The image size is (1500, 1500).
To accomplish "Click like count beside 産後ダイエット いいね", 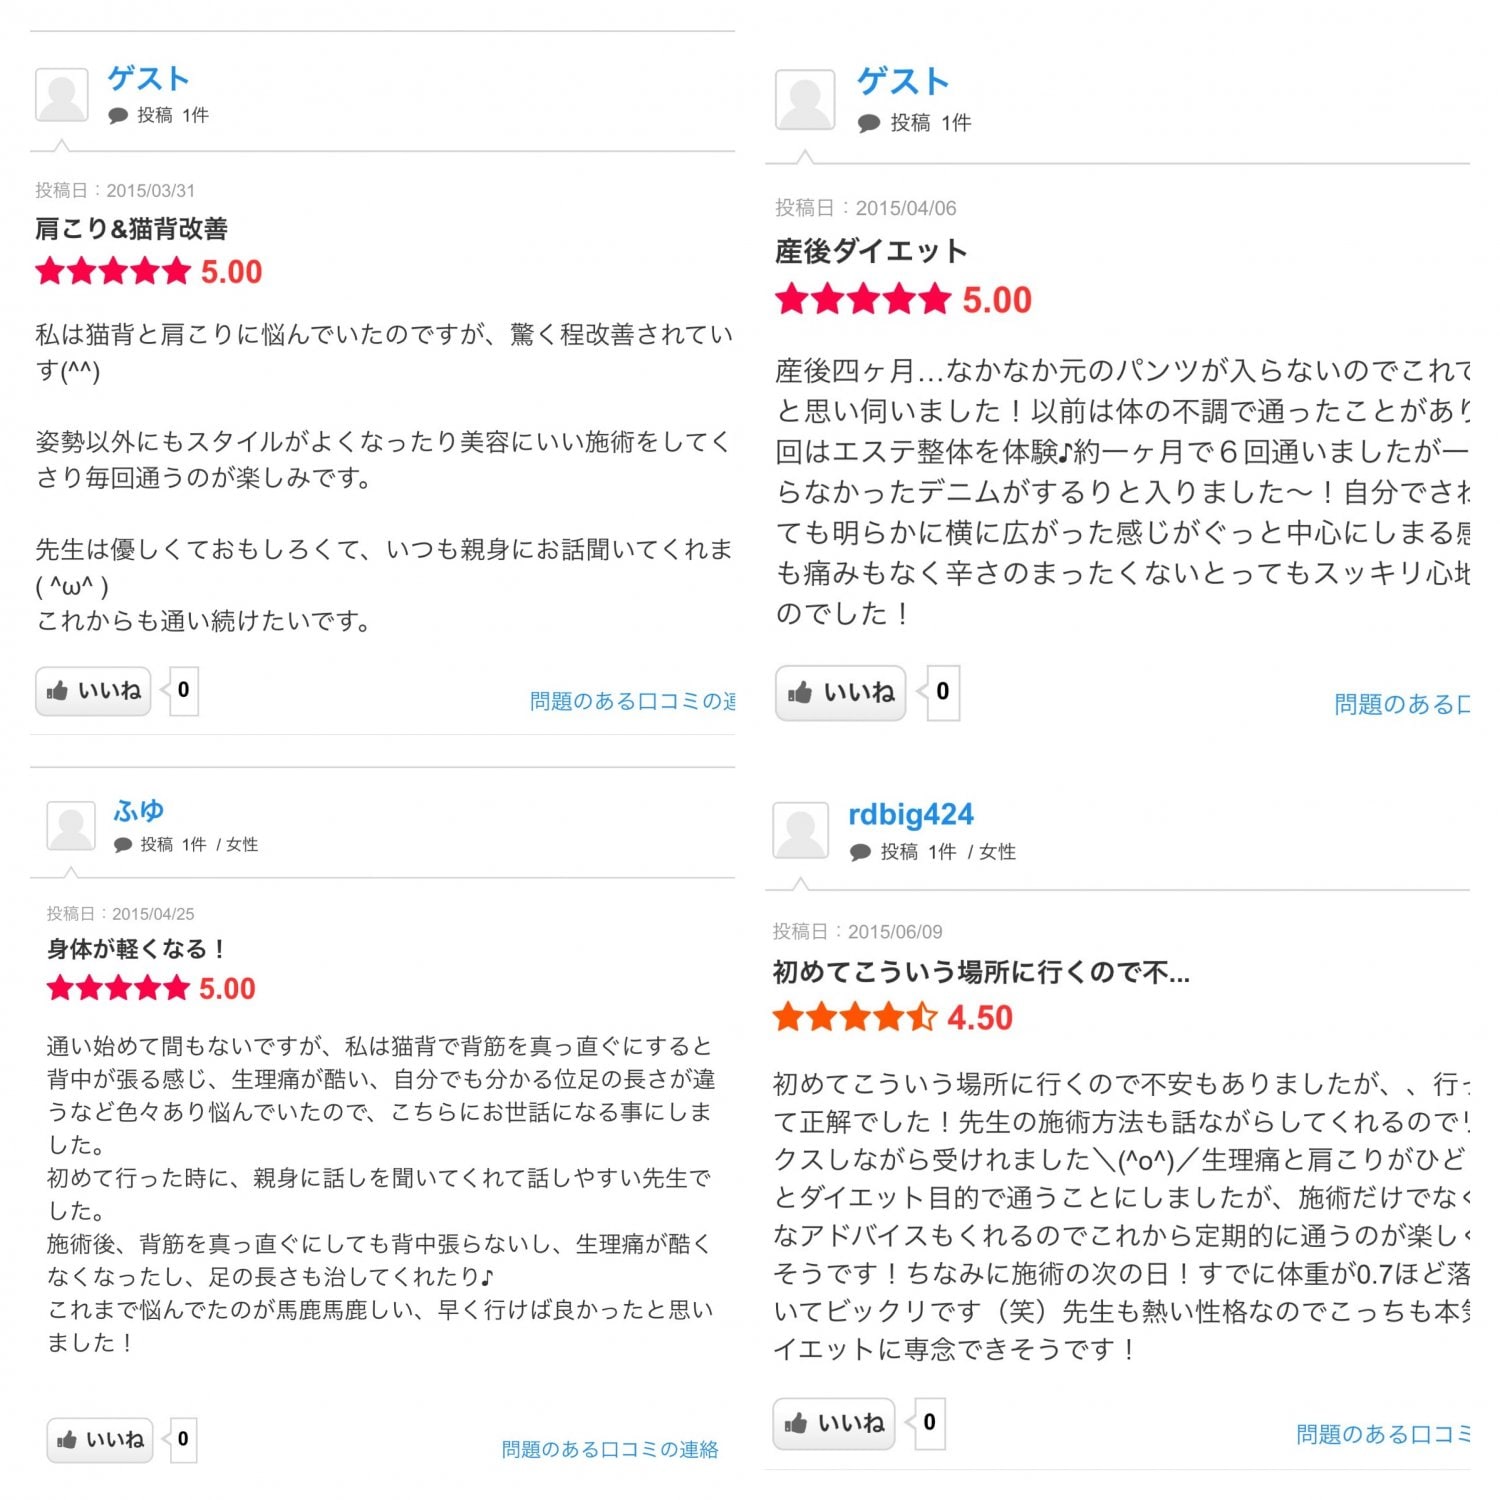I will click(x=942, y=692).
